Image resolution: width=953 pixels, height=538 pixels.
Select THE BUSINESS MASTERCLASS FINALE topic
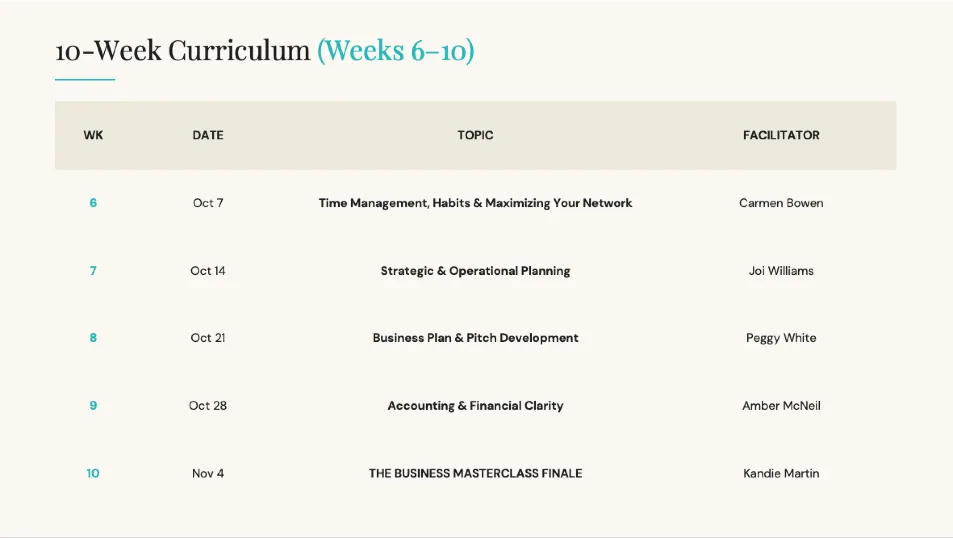pos(475,473)
